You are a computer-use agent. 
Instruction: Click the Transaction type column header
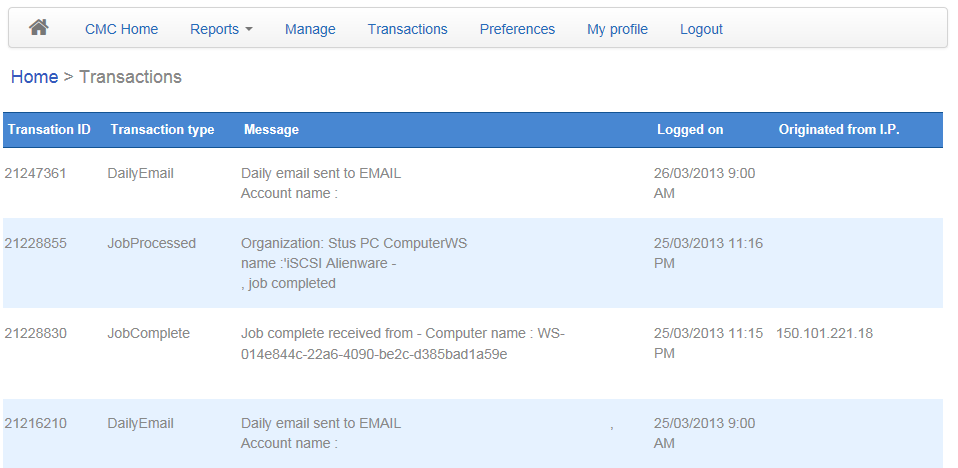(x=162, y=130)
